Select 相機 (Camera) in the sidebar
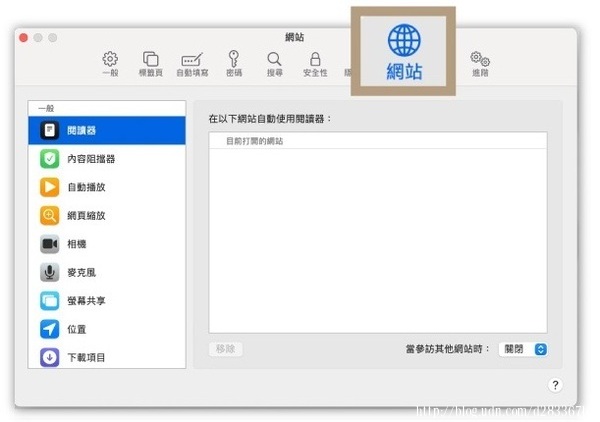600x422 pixels. pyautogui.click(x=107, y=244)
